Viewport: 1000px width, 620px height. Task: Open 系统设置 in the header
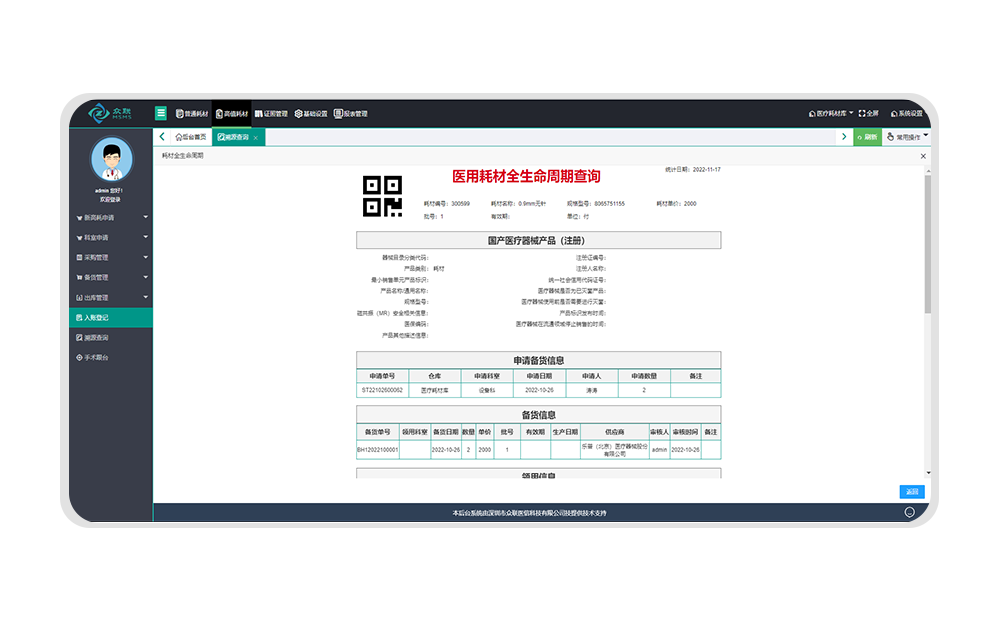pos(905,114)
